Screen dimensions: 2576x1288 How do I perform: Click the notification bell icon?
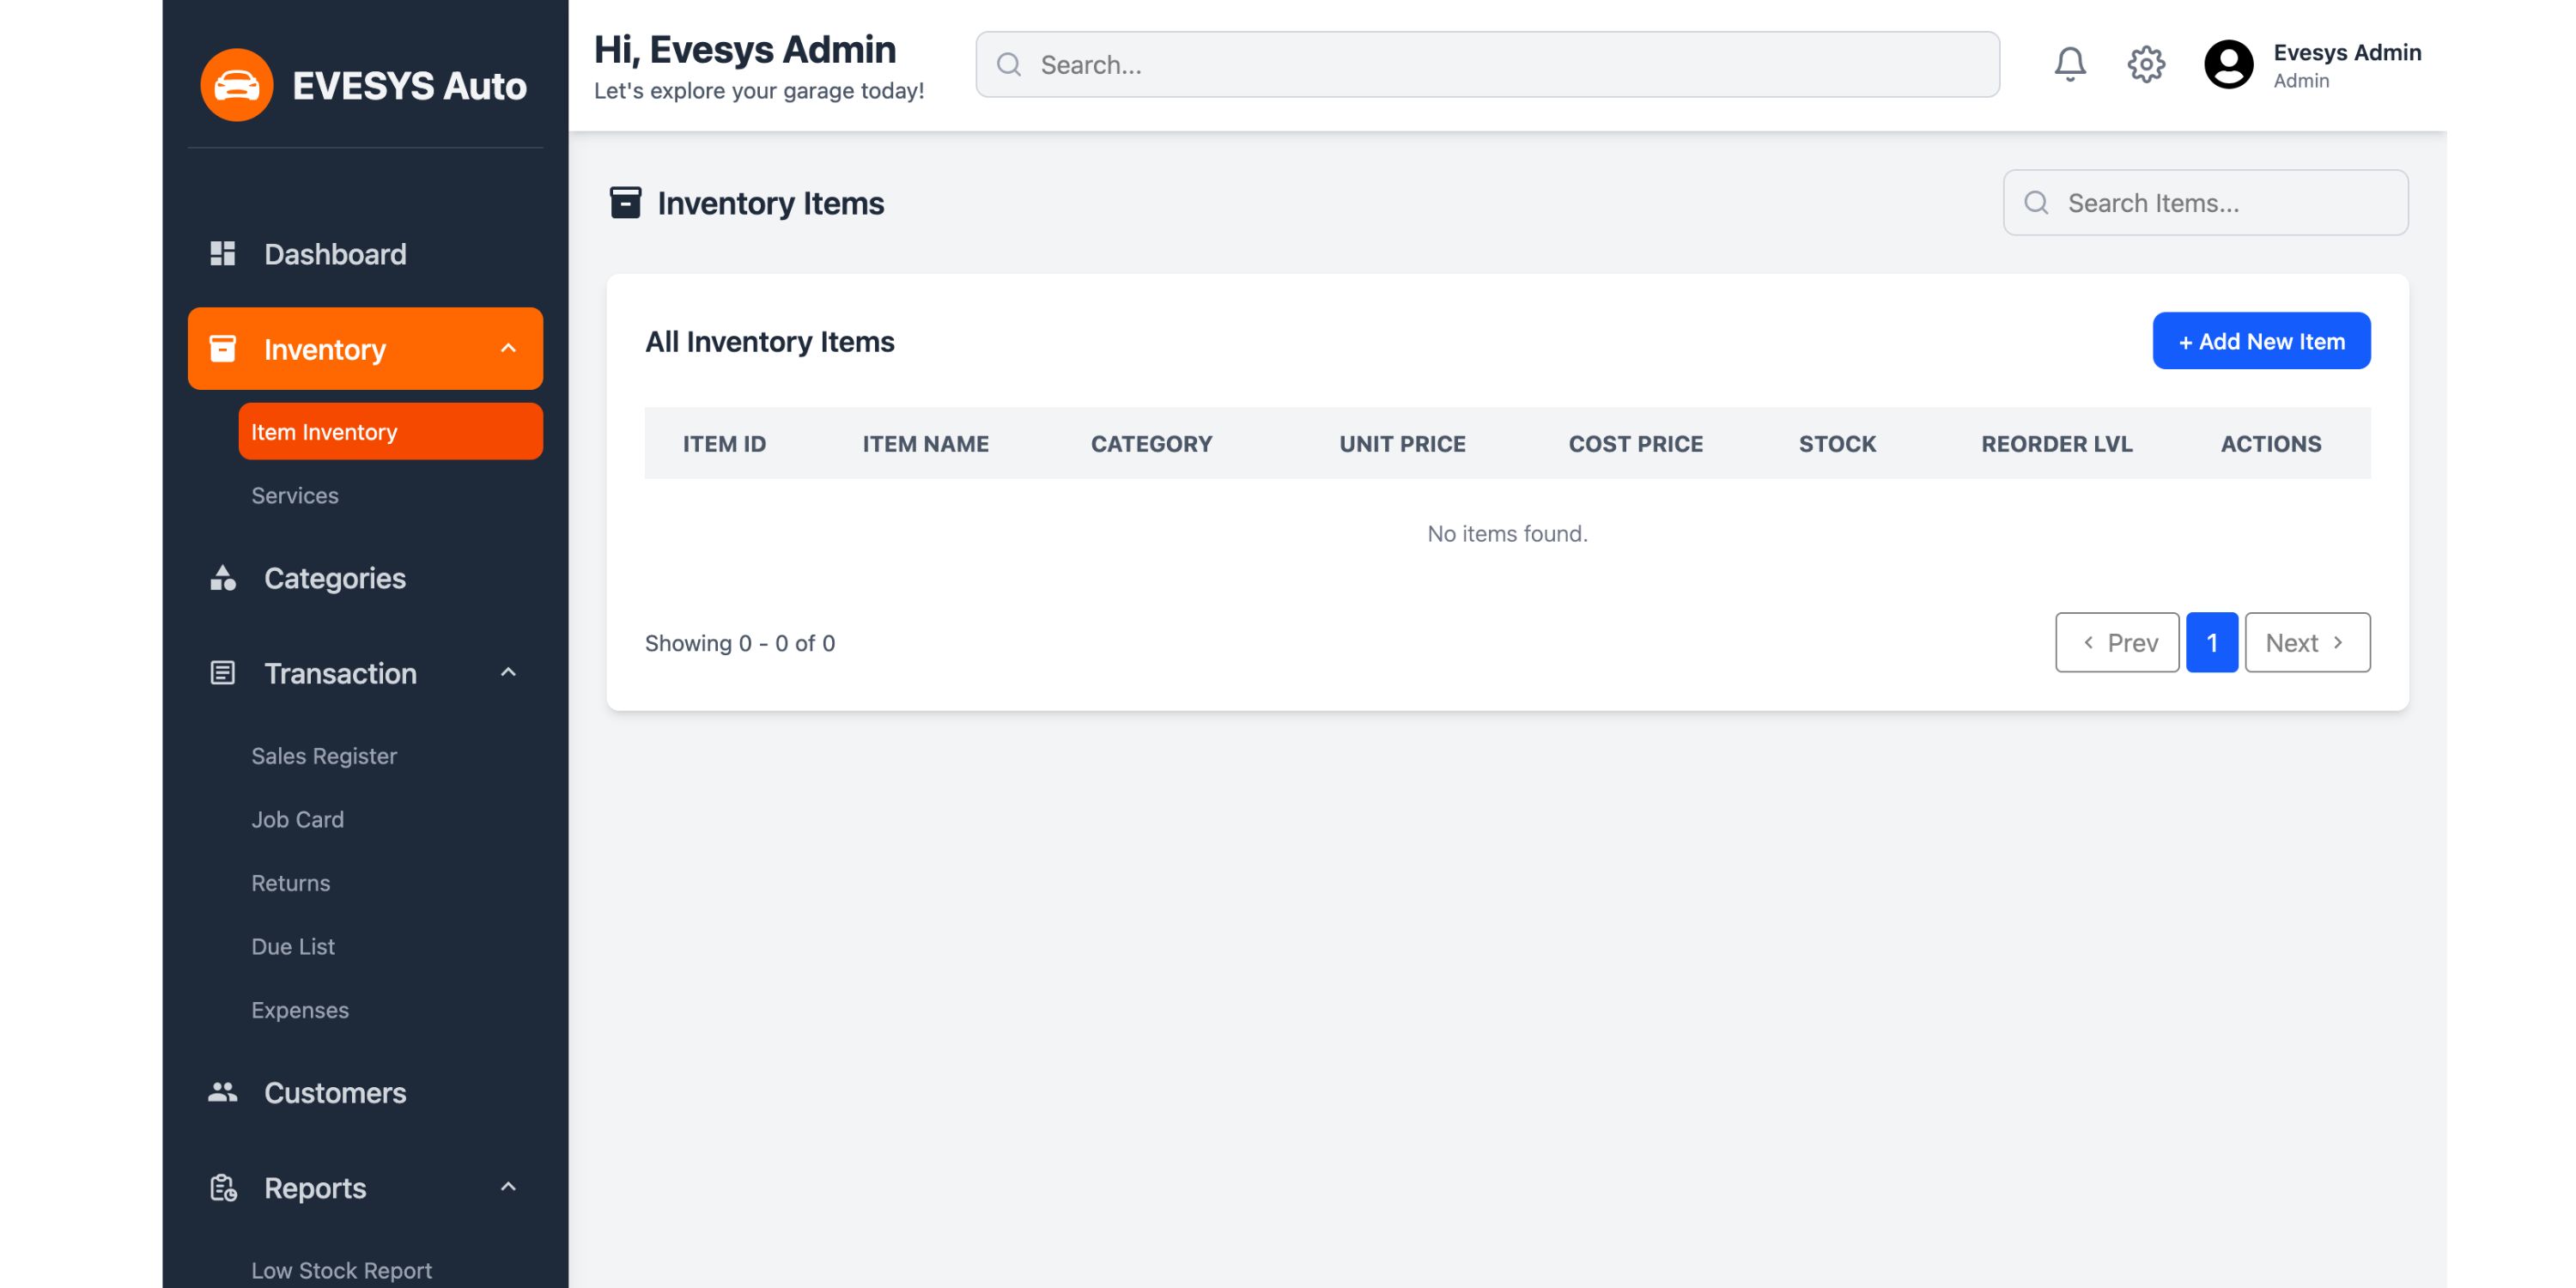pos(2070,65)
